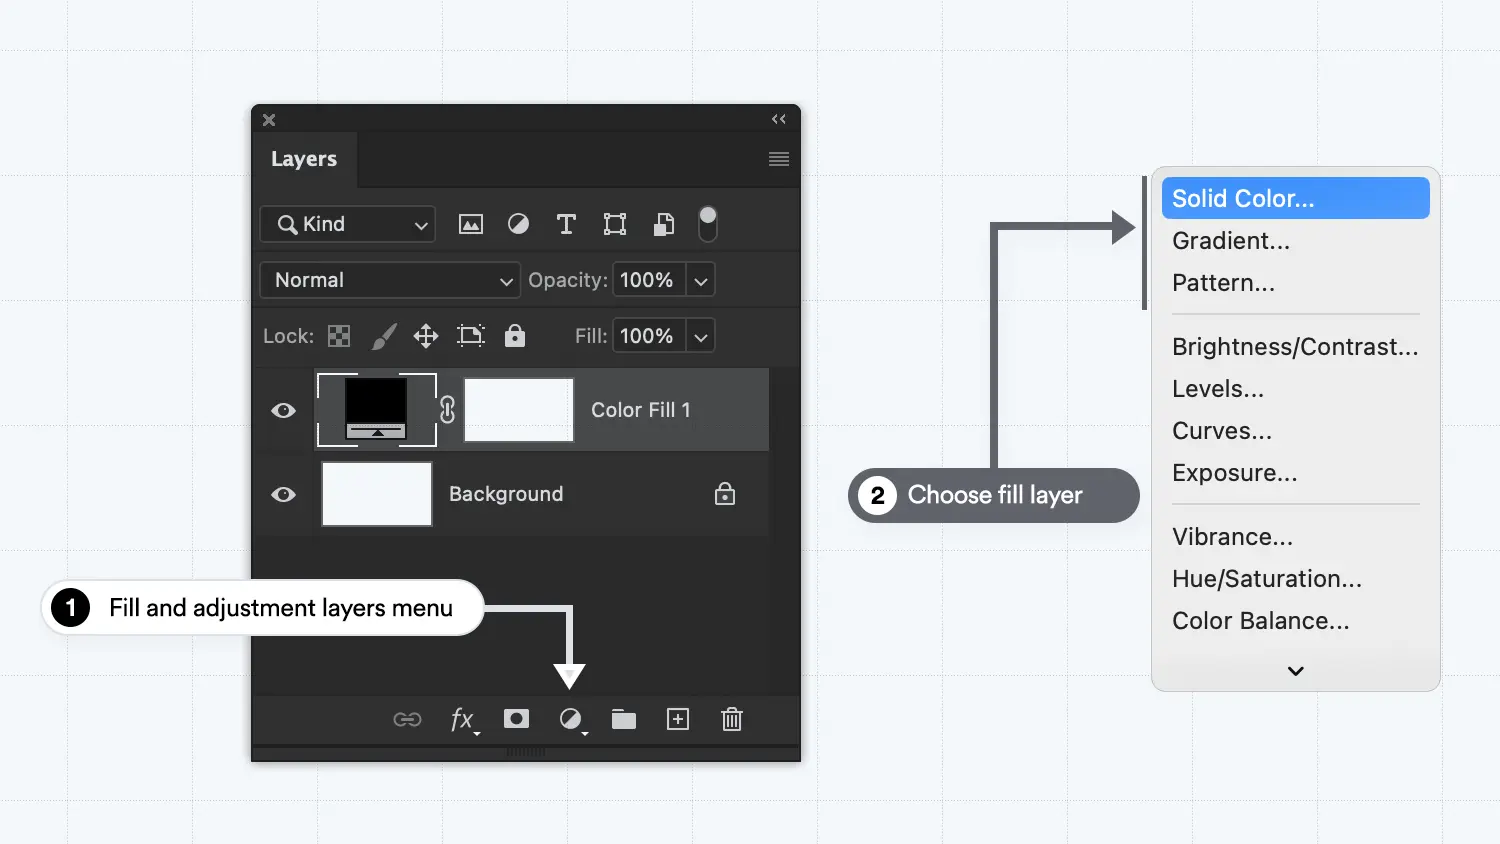Filter by shape layers icon

[x=615, y=224]
